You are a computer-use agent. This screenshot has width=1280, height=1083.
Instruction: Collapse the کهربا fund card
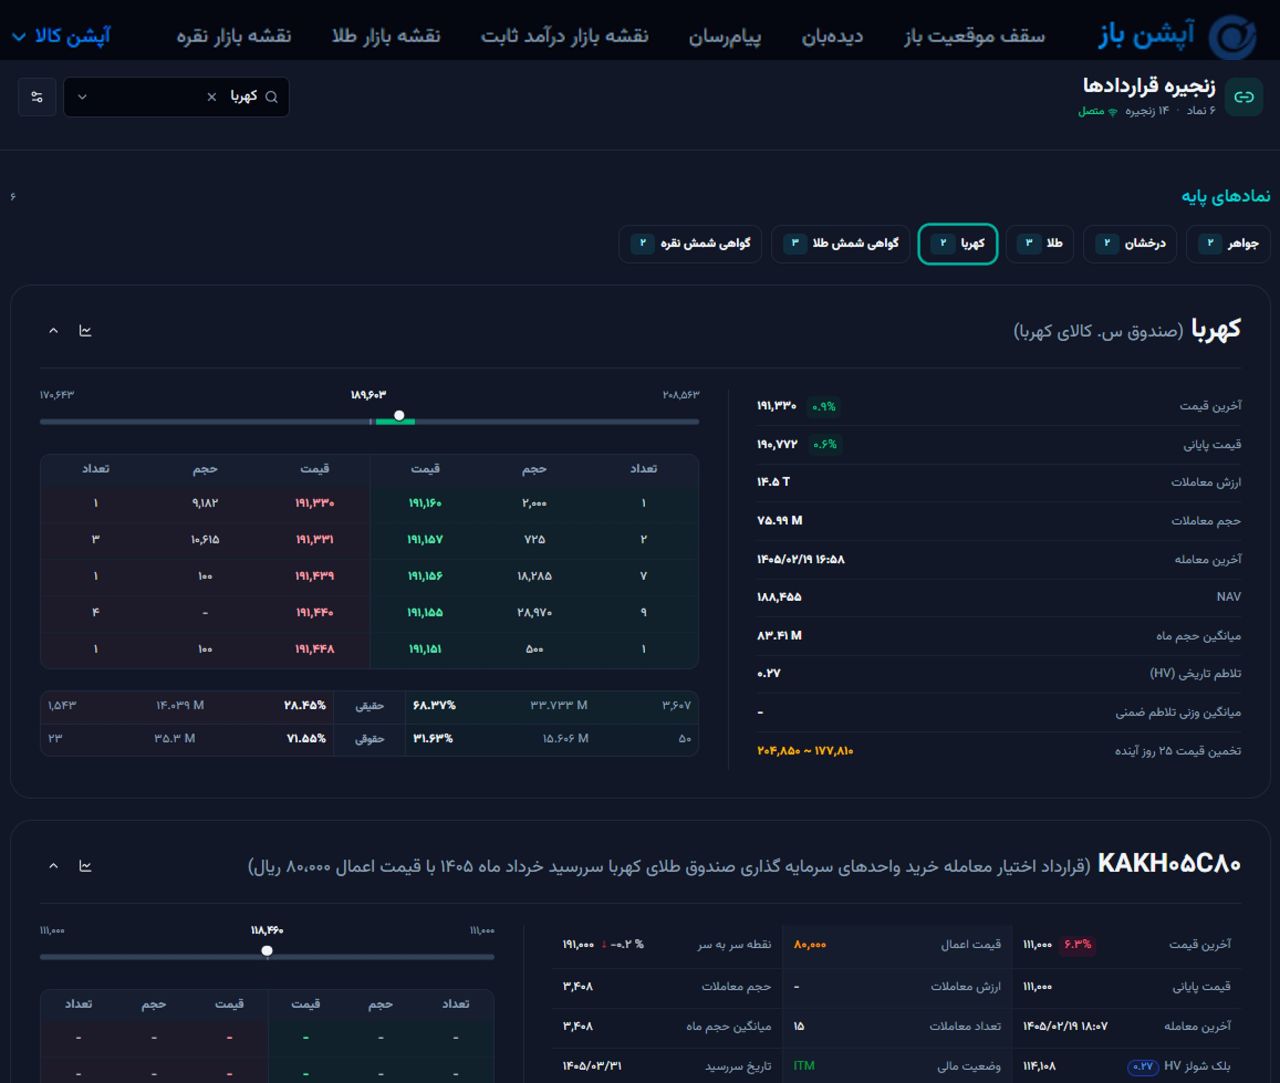point(54,330)
